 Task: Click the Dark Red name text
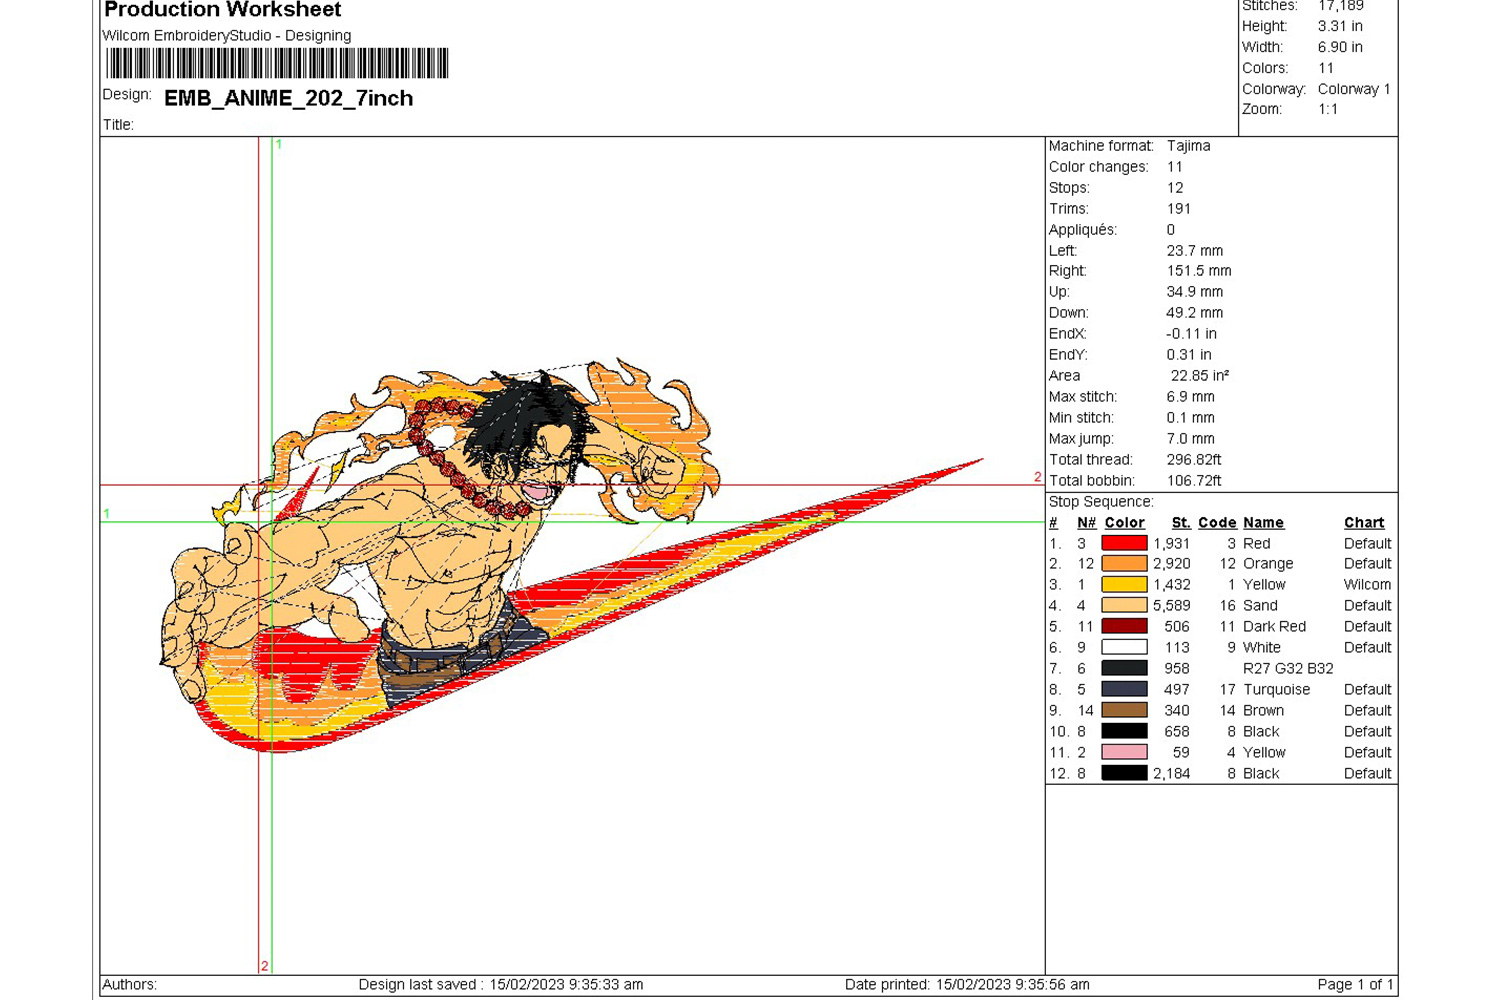point(1274,627)
